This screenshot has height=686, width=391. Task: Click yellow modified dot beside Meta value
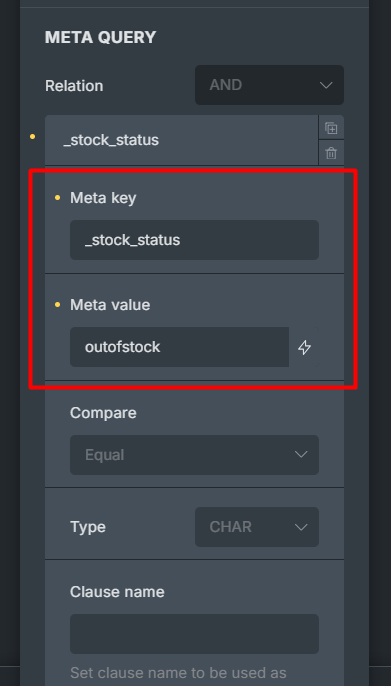tap(57, 305)
